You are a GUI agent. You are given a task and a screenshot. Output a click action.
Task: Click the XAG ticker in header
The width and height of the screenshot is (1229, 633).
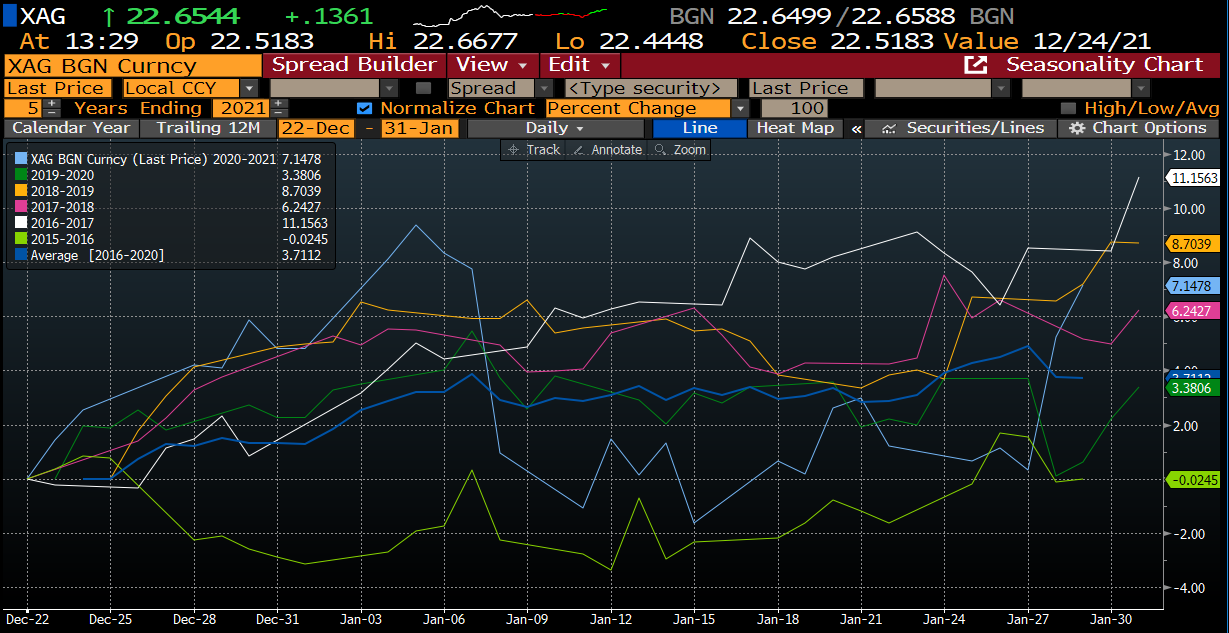(x=44, y=16)
